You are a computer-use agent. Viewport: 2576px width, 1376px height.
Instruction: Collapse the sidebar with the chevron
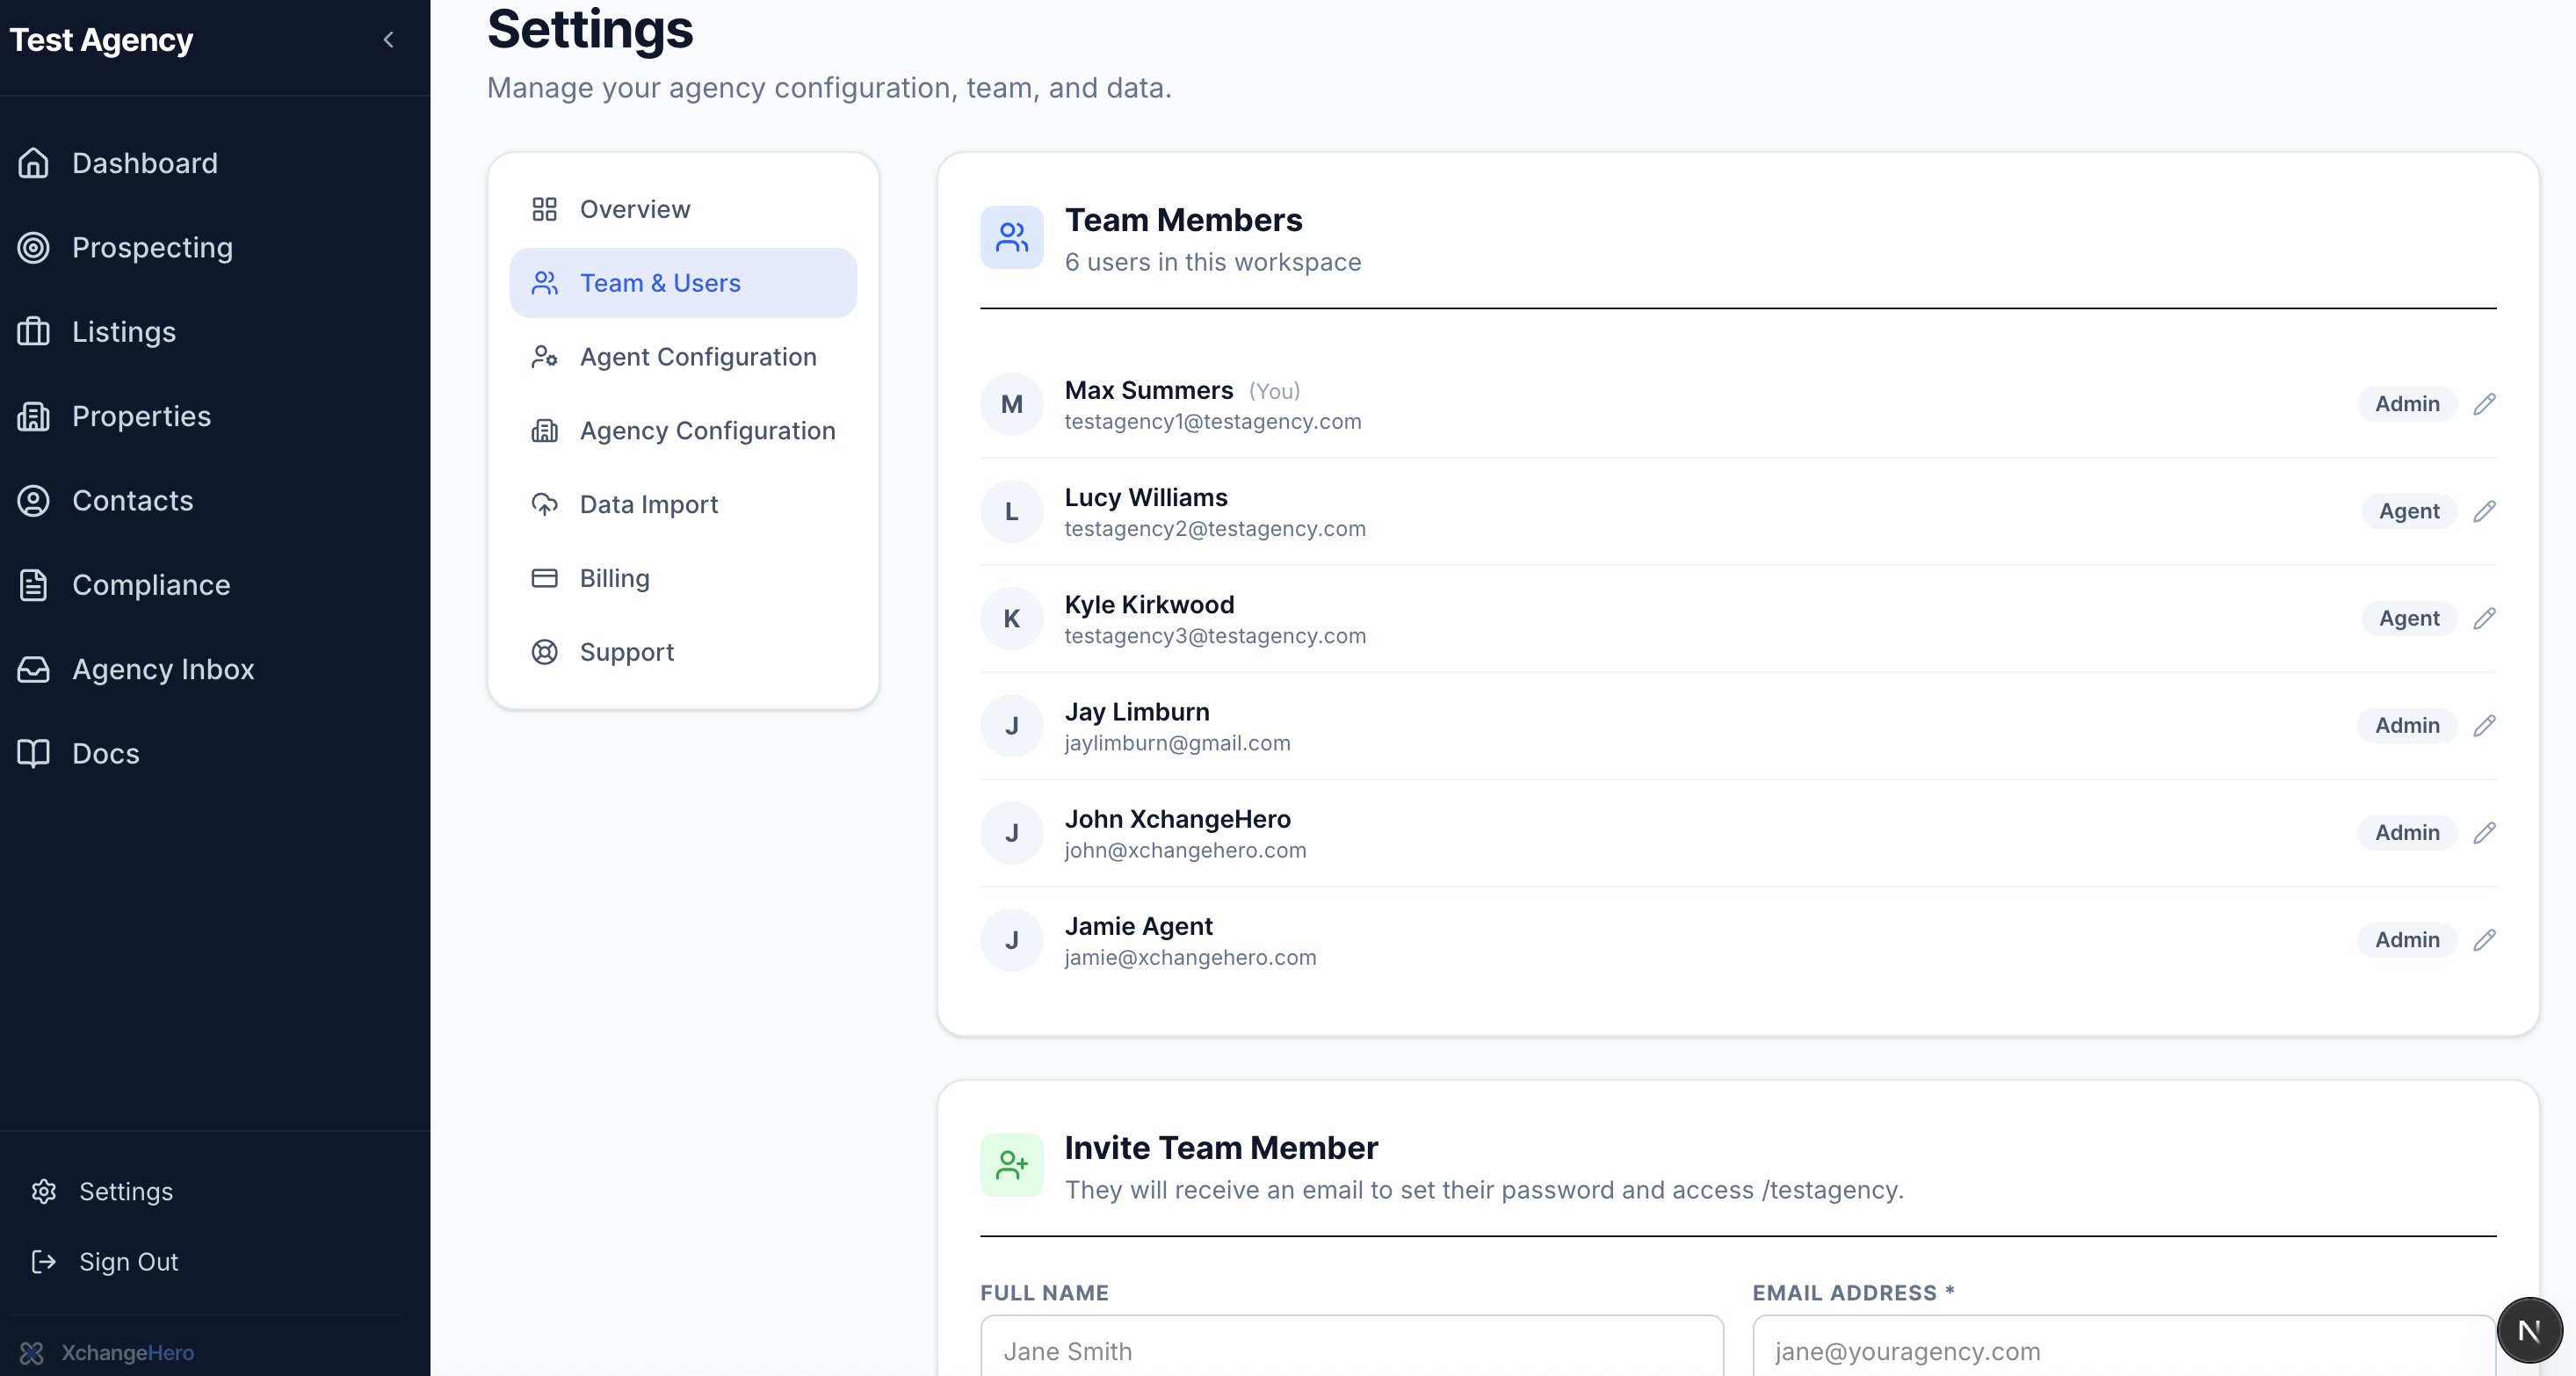pos(388,40)
